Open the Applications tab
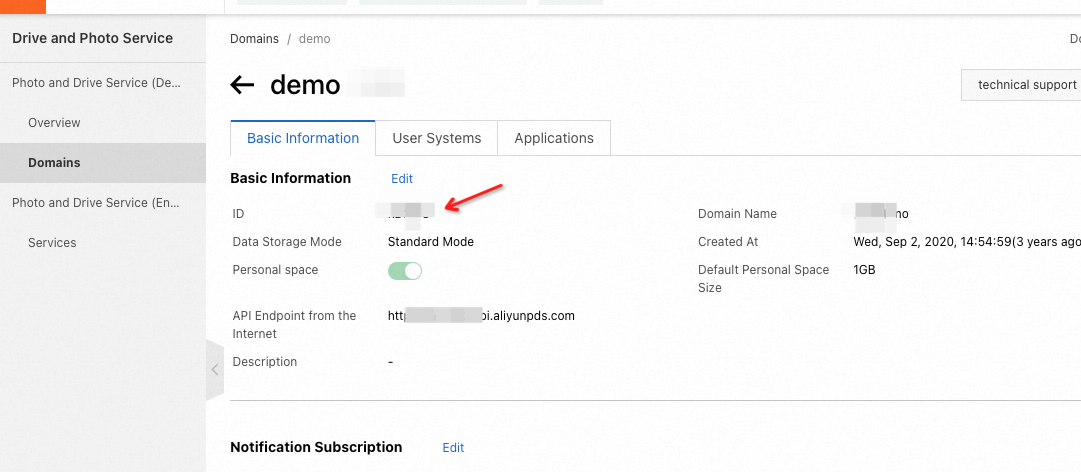 [x=554, y=139]
